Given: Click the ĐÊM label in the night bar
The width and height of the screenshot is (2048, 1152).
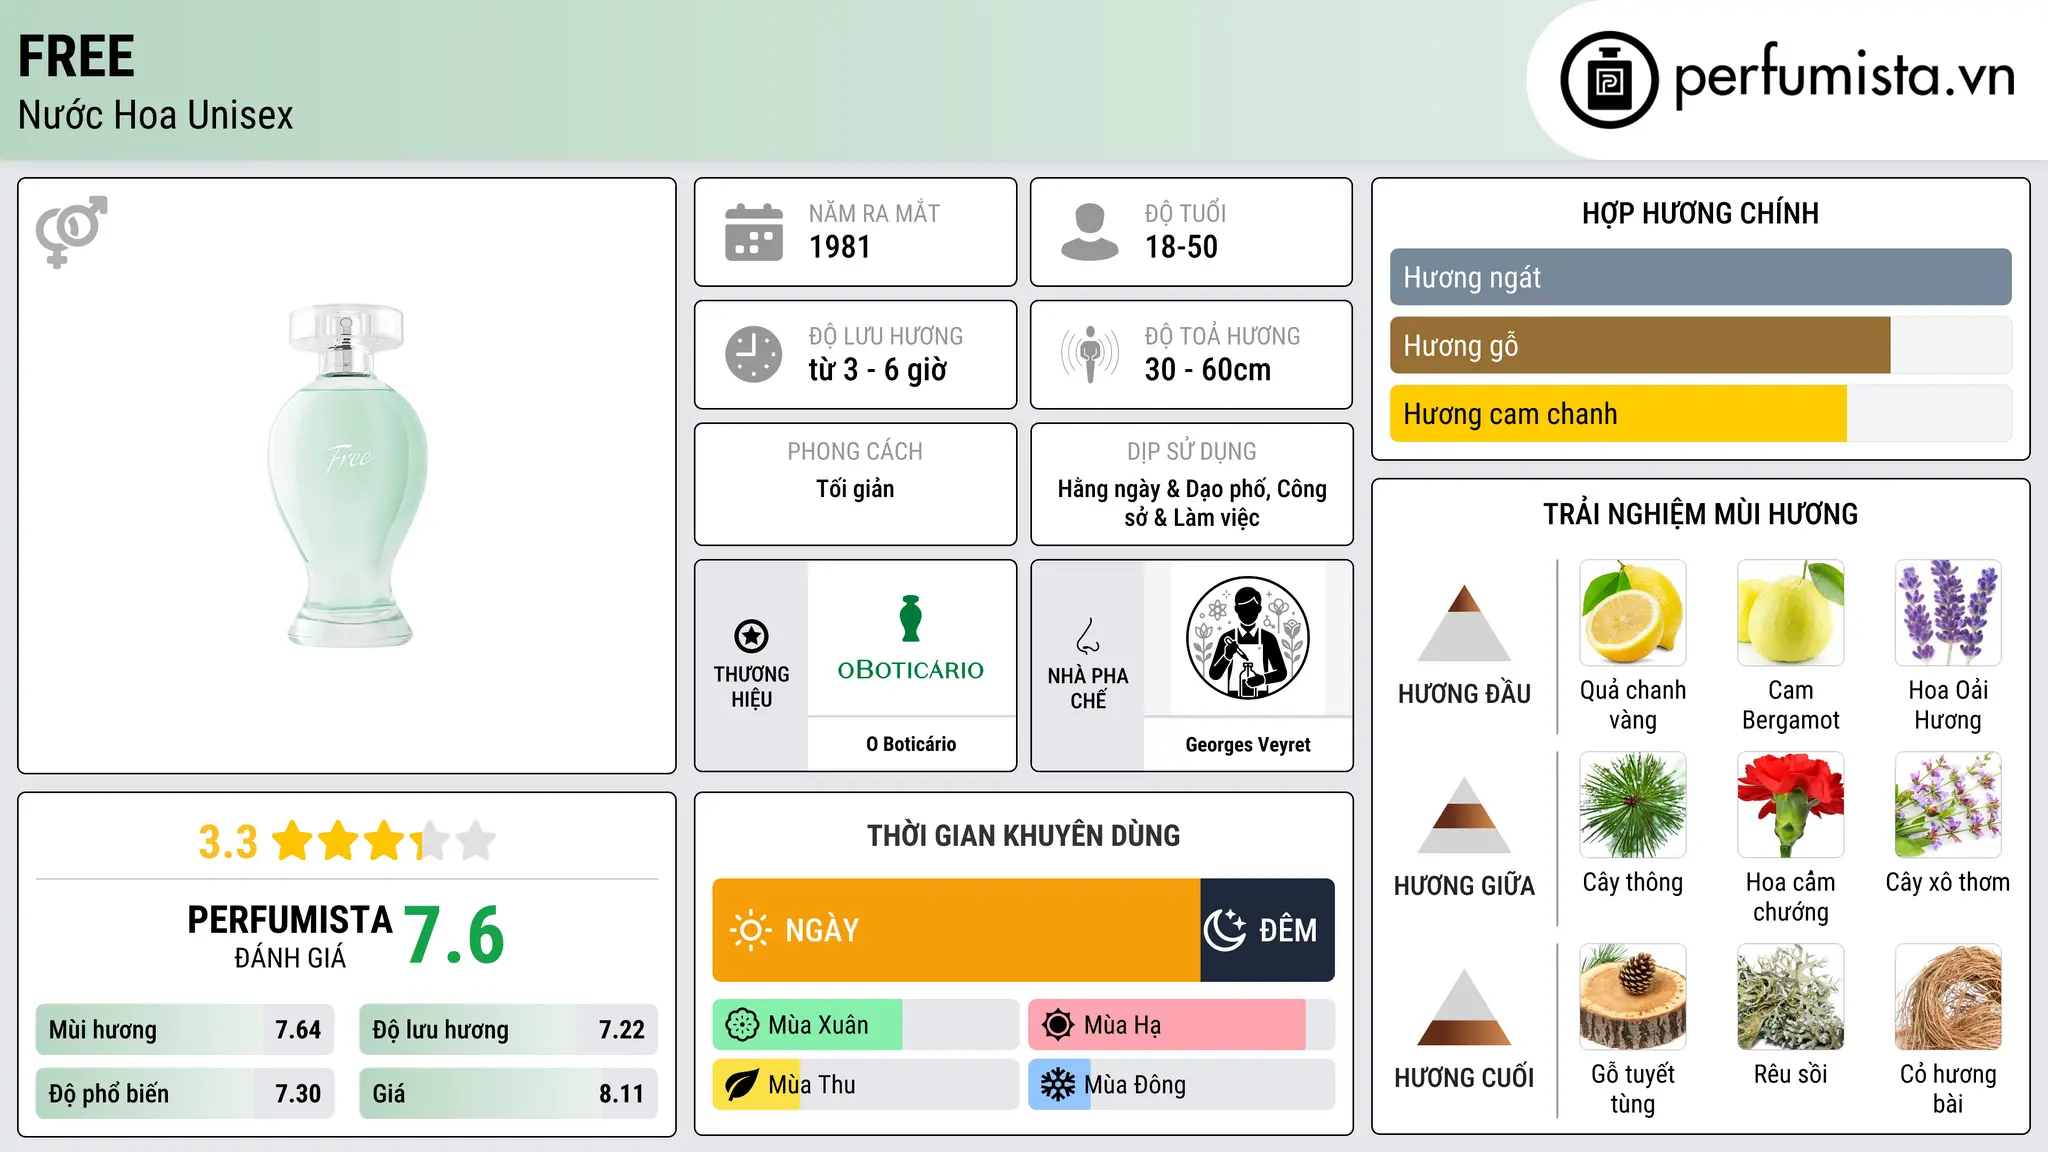Looking at the screenshot, I should (x=1288, y=930).
